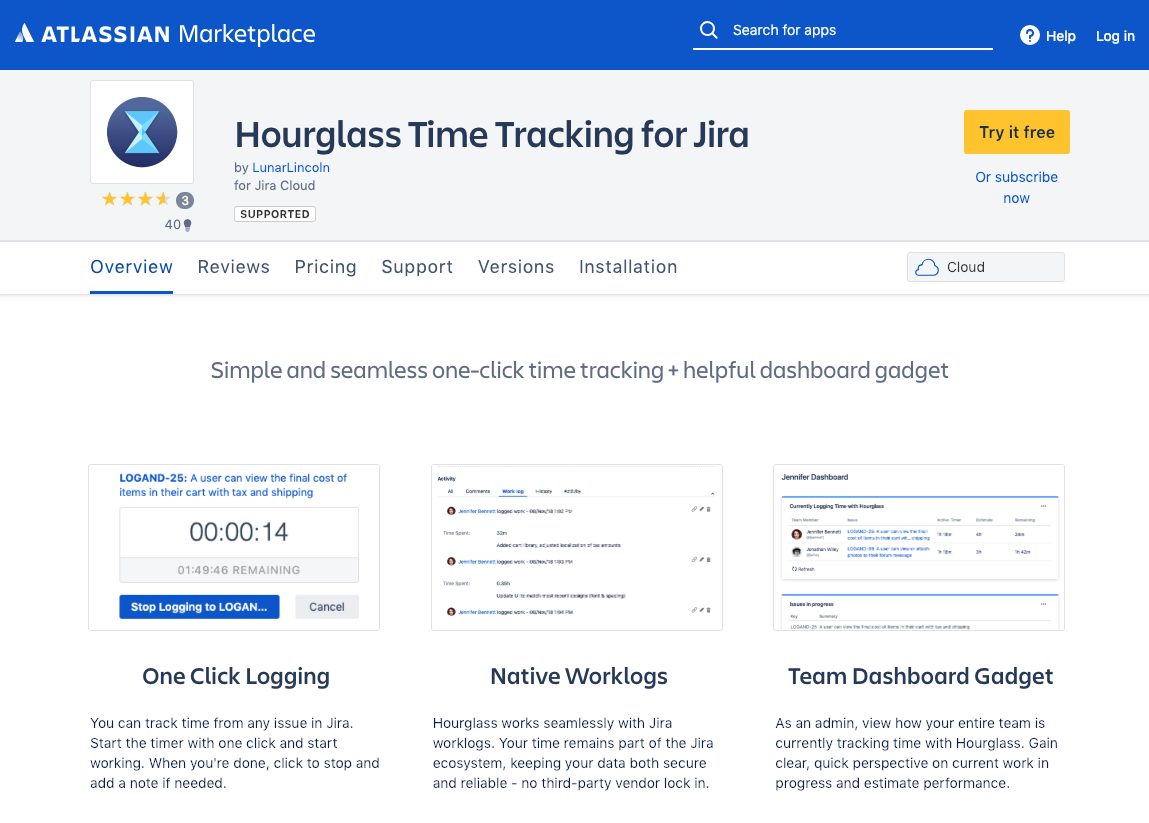Open the Installation tab
The height and width of the screenshot is (823, 1149).
tap(628, 267)
